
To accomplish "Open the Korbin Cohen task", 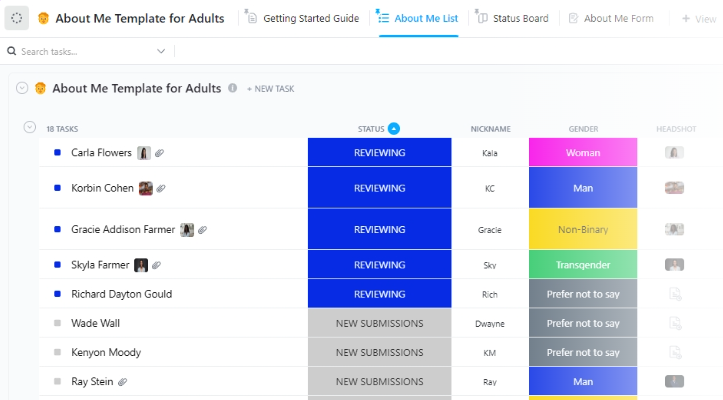I will [x=102, y=188].
